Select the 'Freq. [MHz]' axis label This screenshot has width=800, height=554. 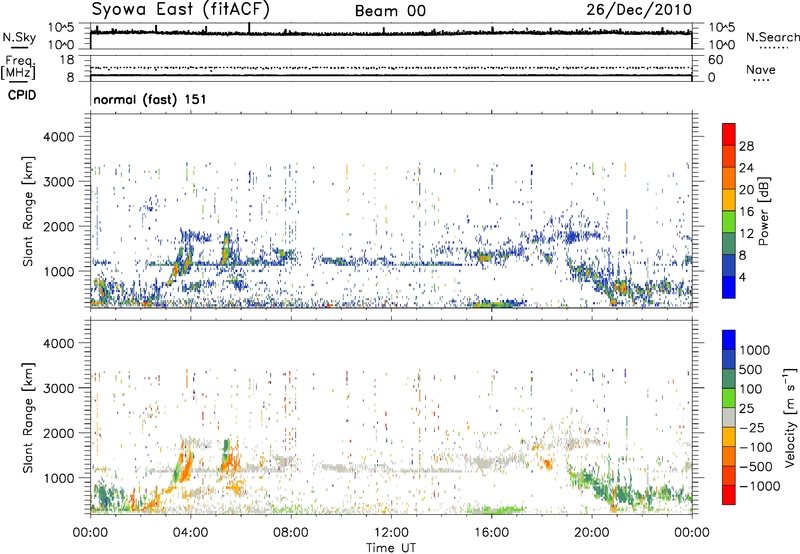pyautogui.click(x=18, y=68)
